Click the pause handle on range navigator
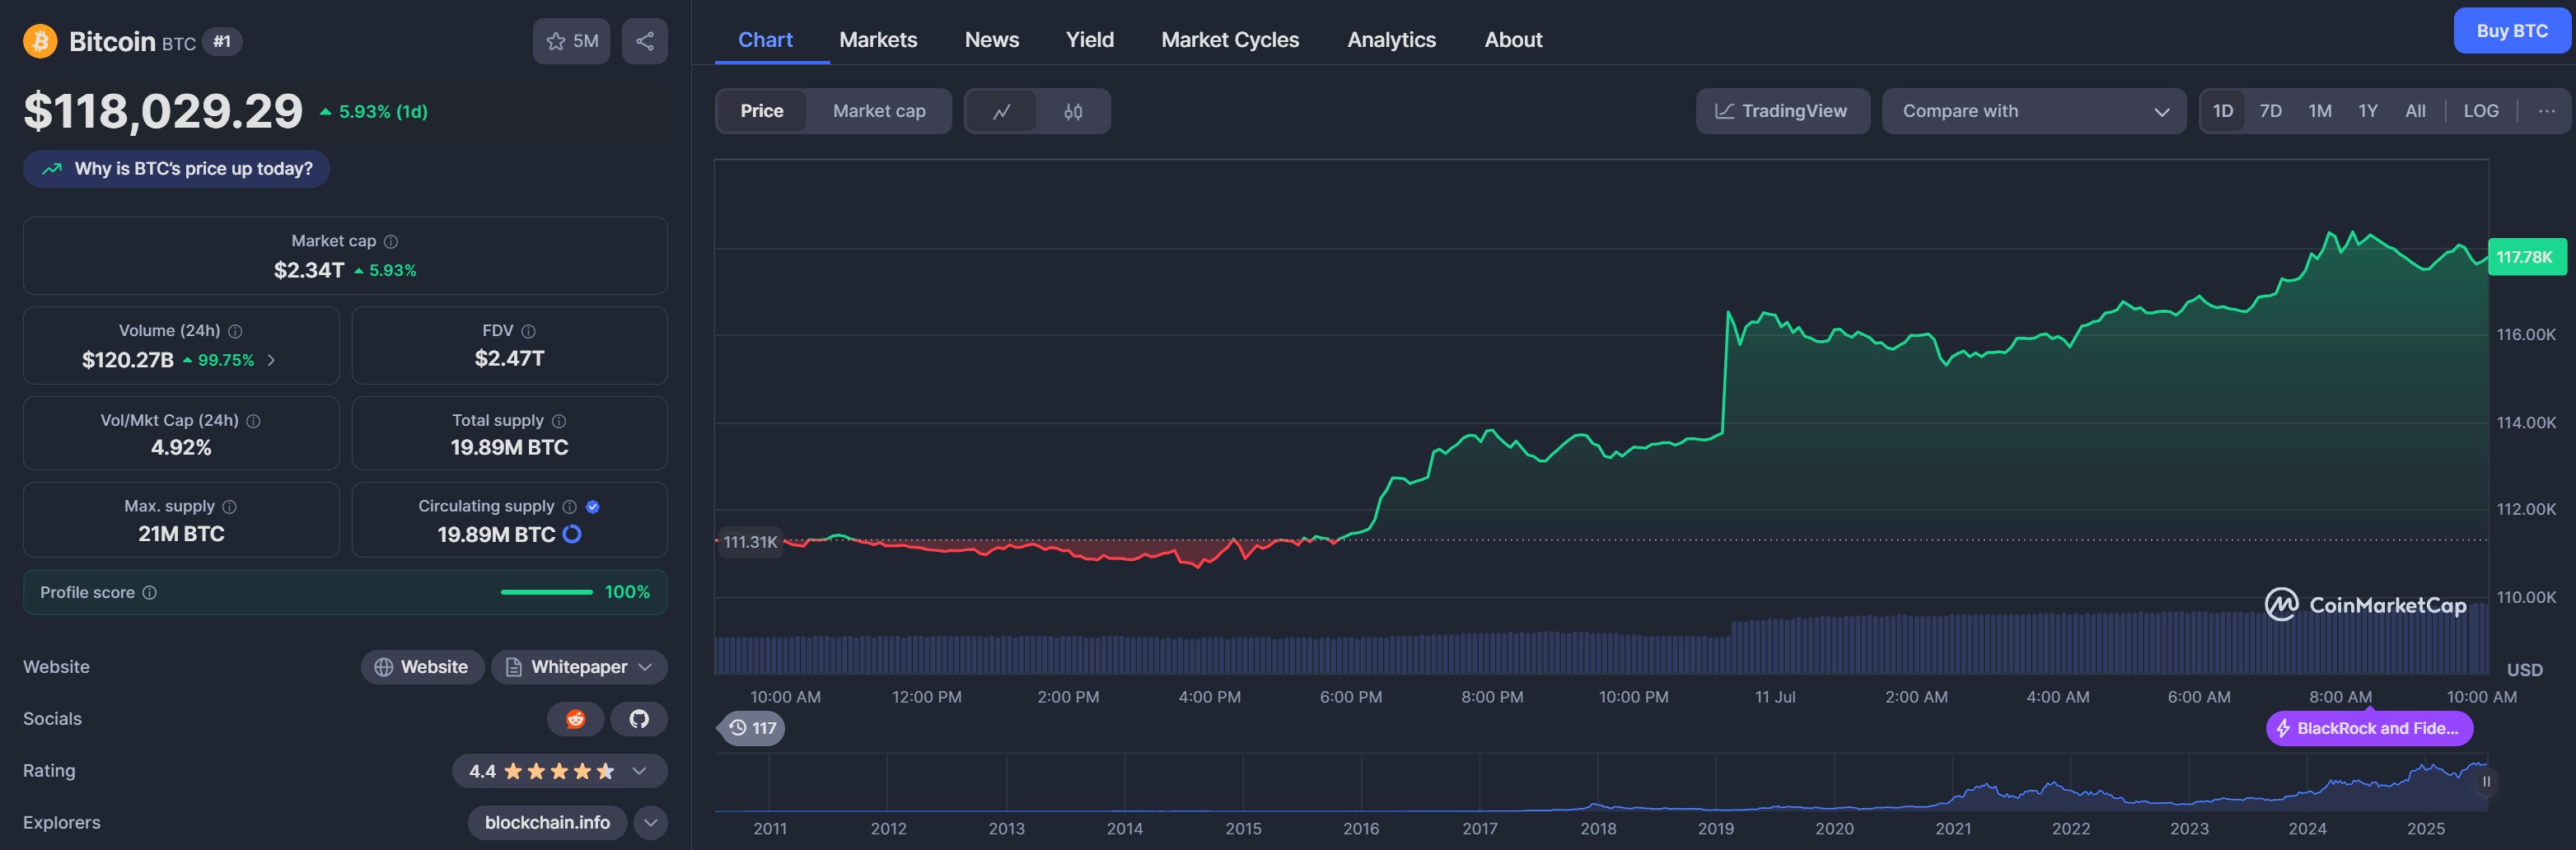Screen dimensions: 2576x850 coord(2486,782)
